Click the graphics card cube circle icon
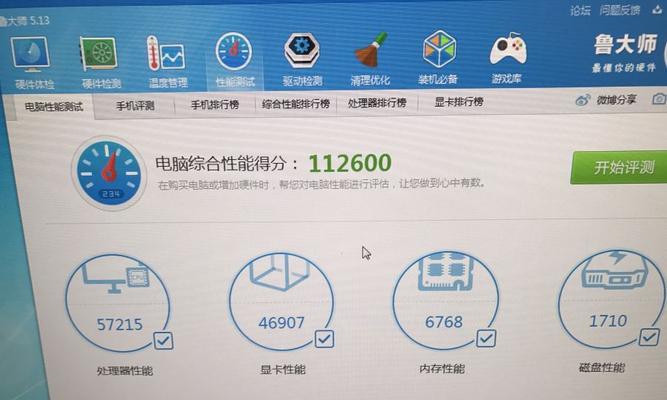This screenshot has height=400, width=667. 281,301
